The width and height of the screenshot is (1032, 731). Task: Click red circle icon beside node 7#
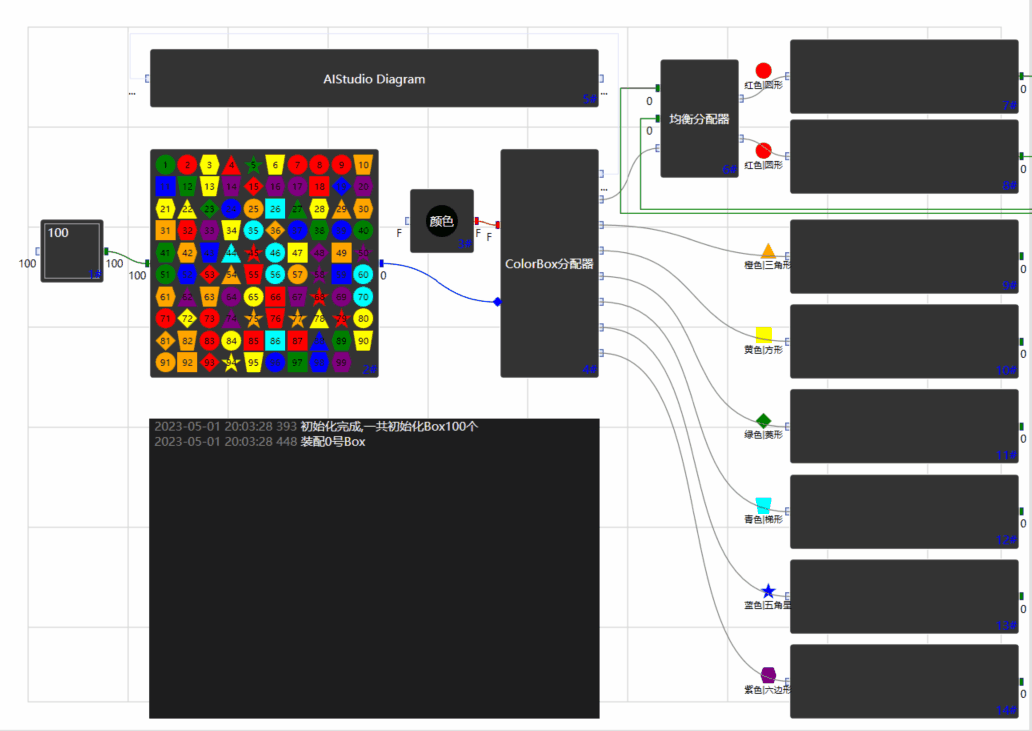764,71
